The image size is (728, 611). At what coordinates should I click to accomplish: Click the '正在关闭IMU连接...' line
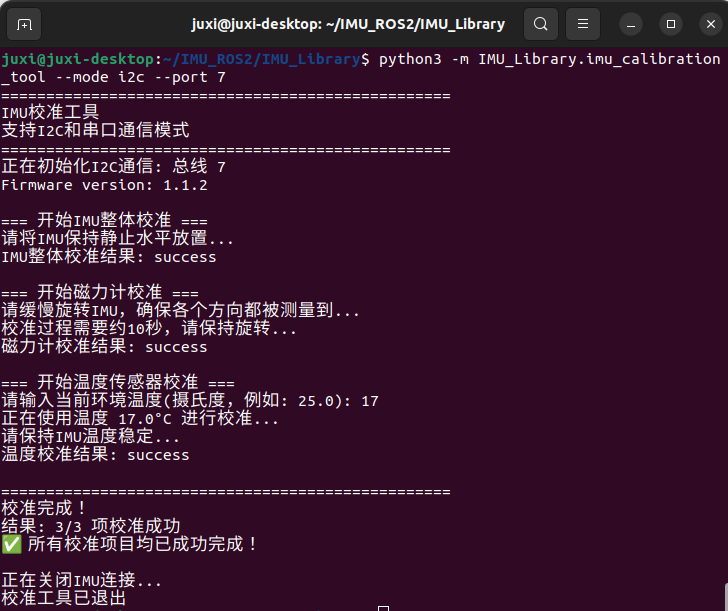[81, 580]
